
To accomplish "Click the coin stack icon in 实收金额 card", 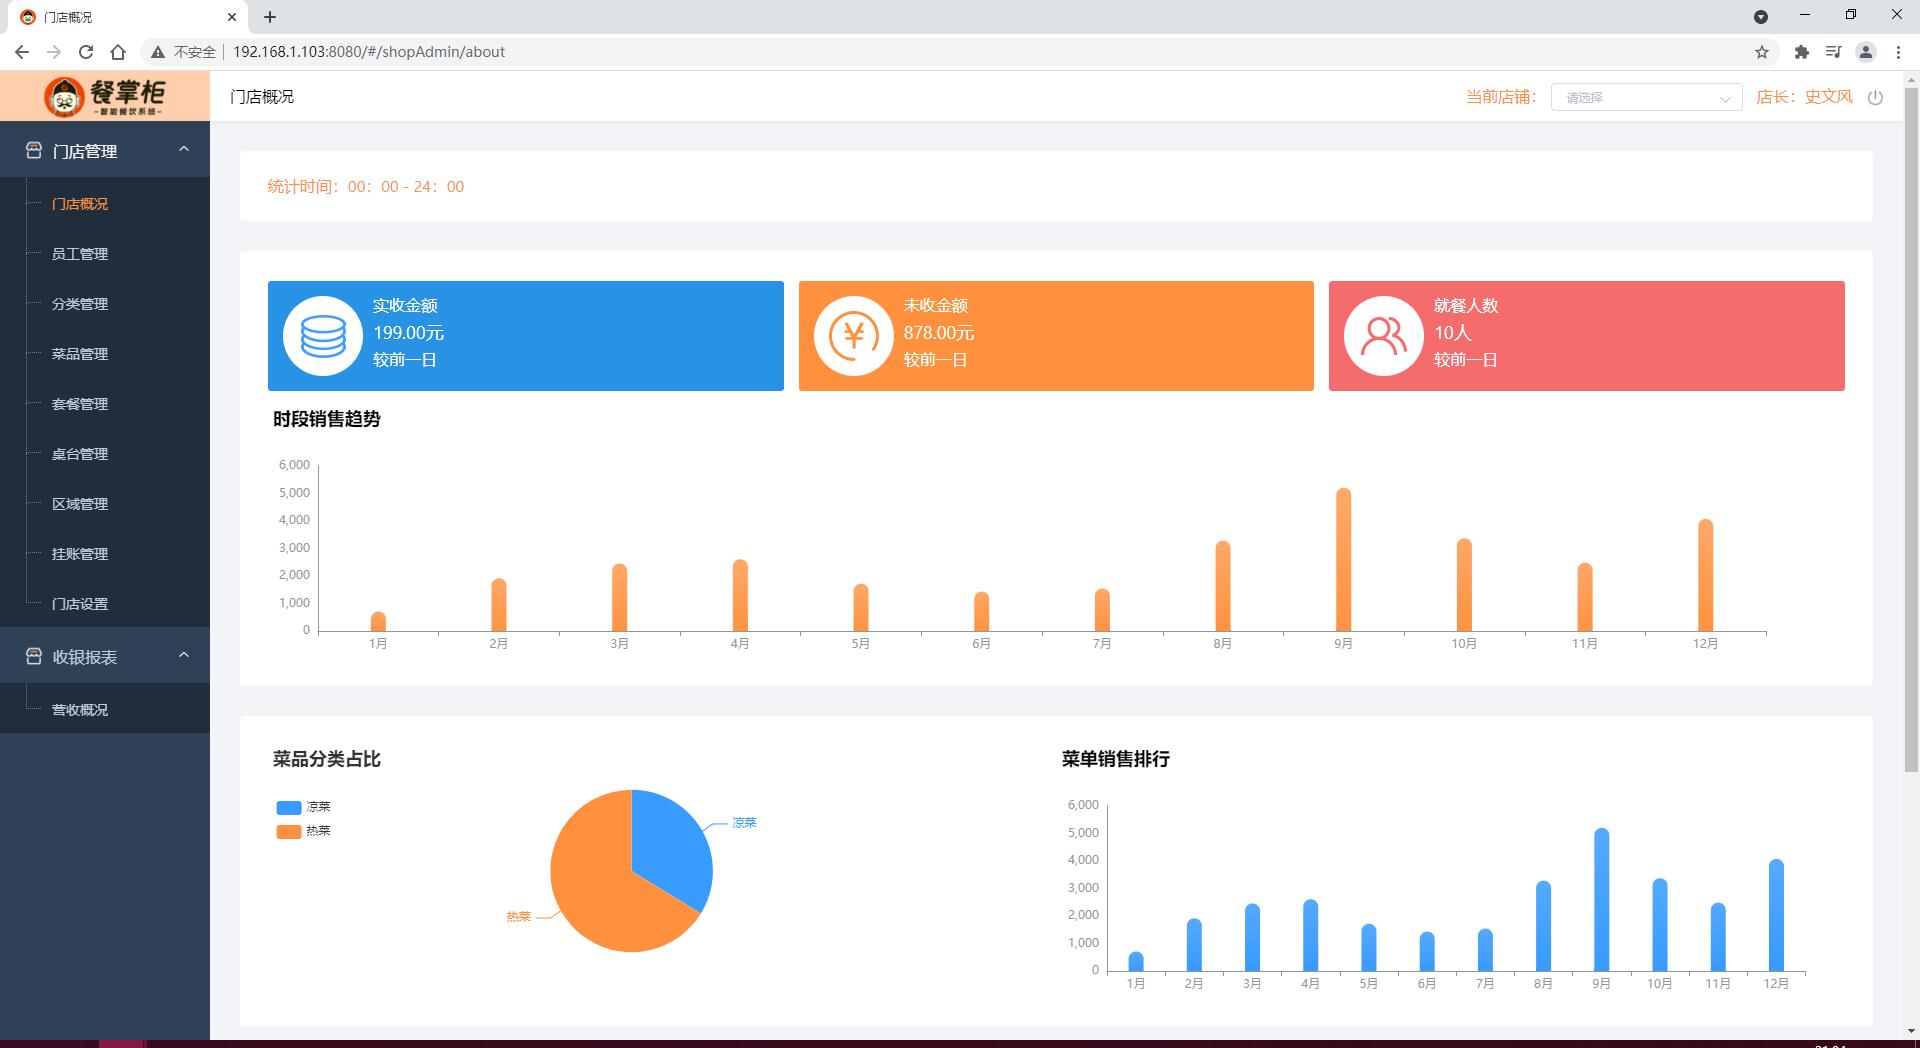I will [323, 336].
